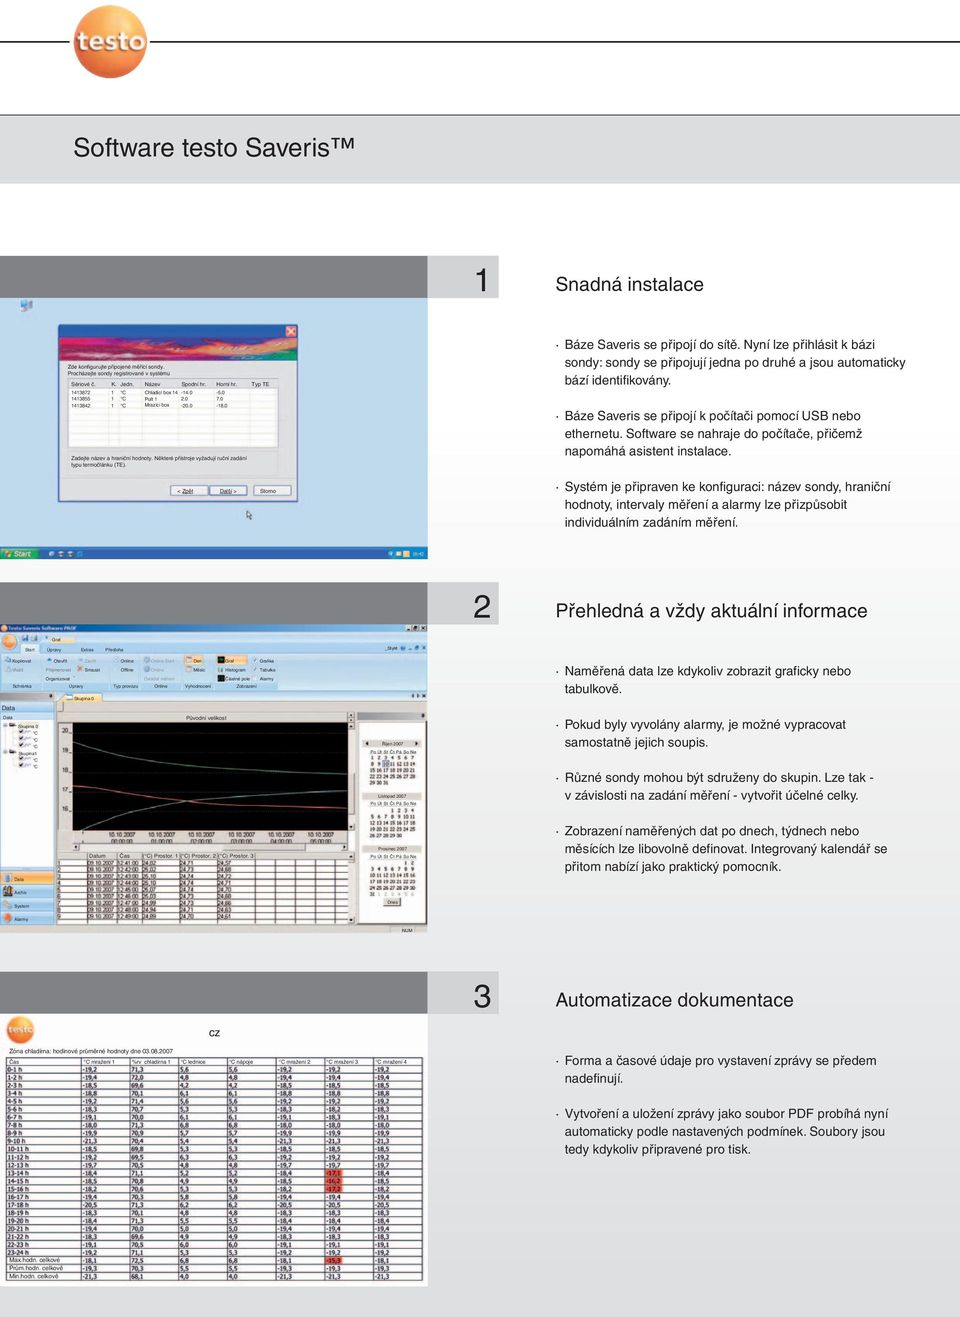The height and width of the screenshot is (1317, 960).
Task: Go to previous month in calendar
Action: coord(366,744)
